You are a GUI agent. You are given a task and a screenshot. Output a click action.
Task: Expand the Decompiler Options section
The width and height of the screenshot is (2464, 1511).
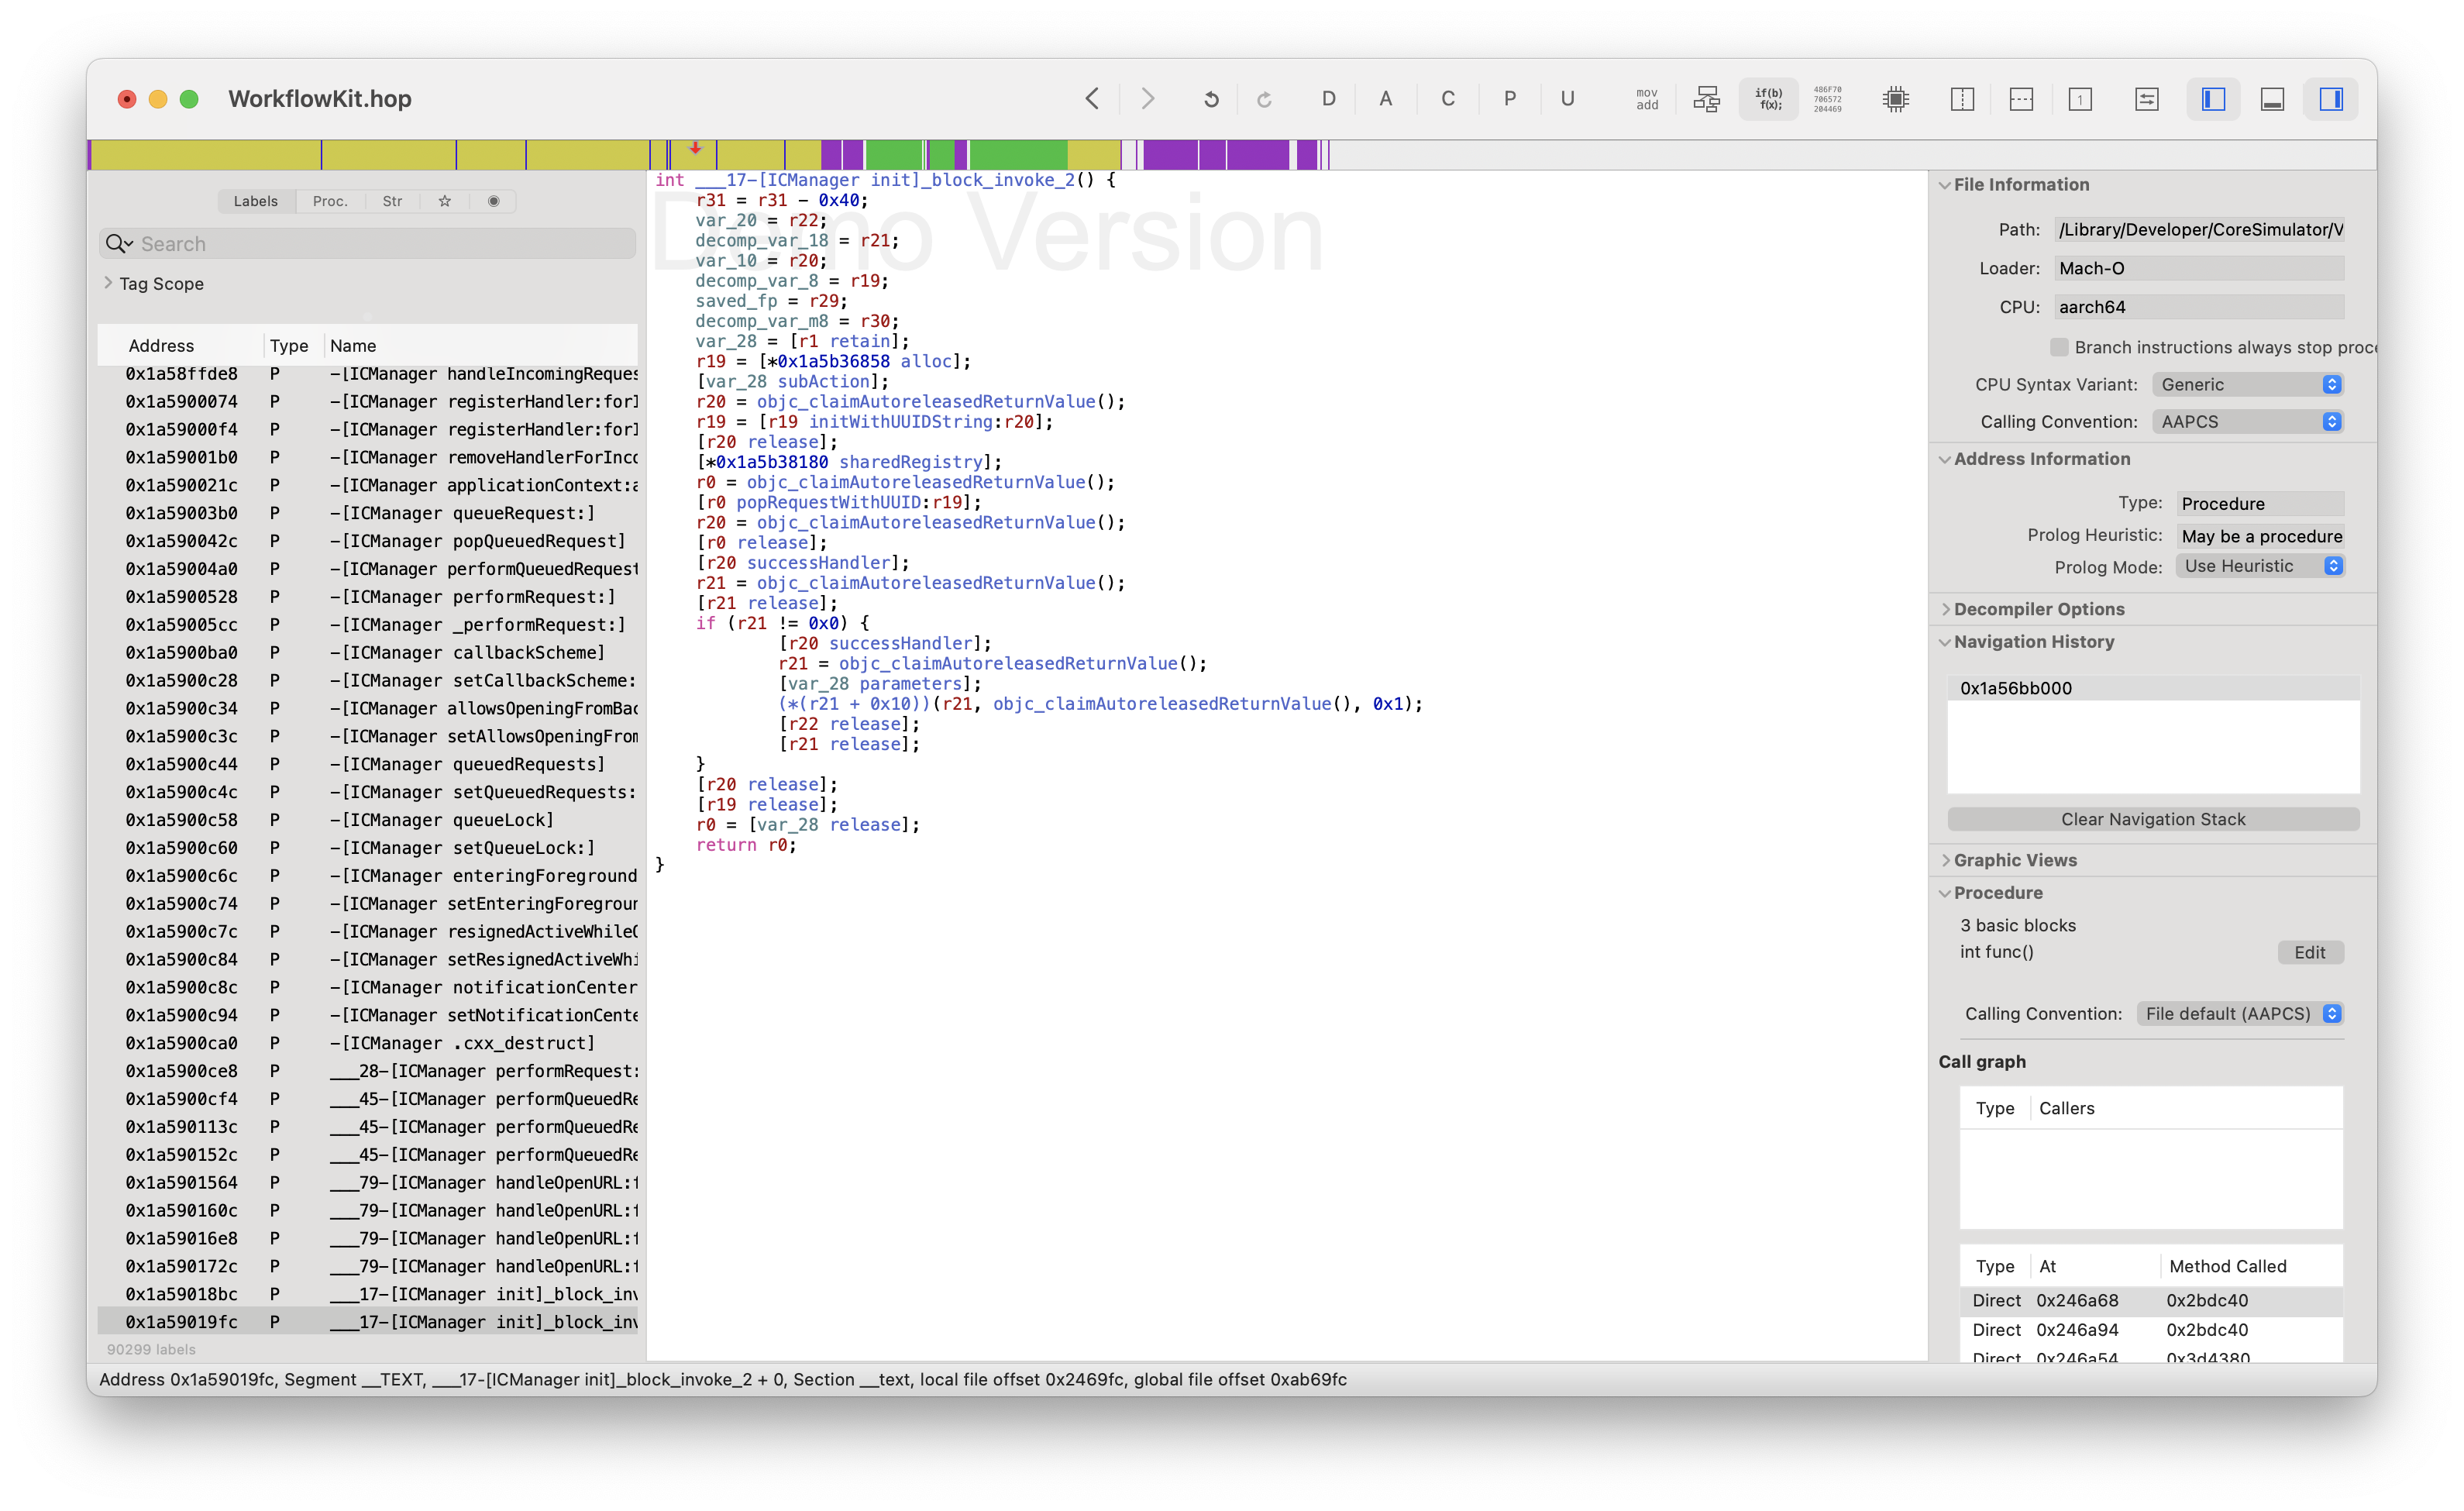(x=1945, y=609)
